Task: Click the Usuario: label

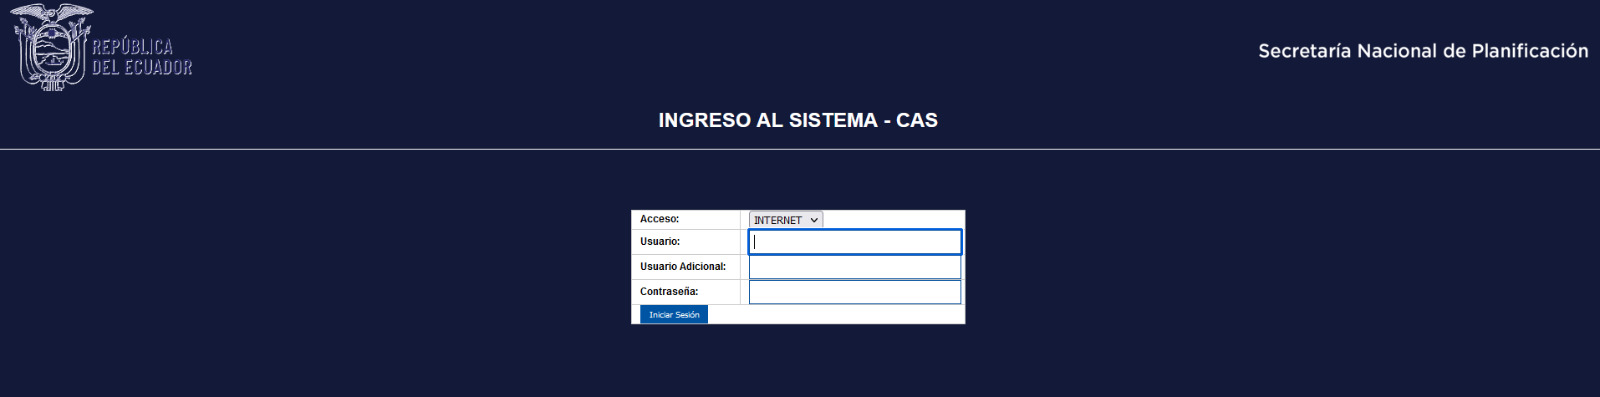Action: coord(660,242)
